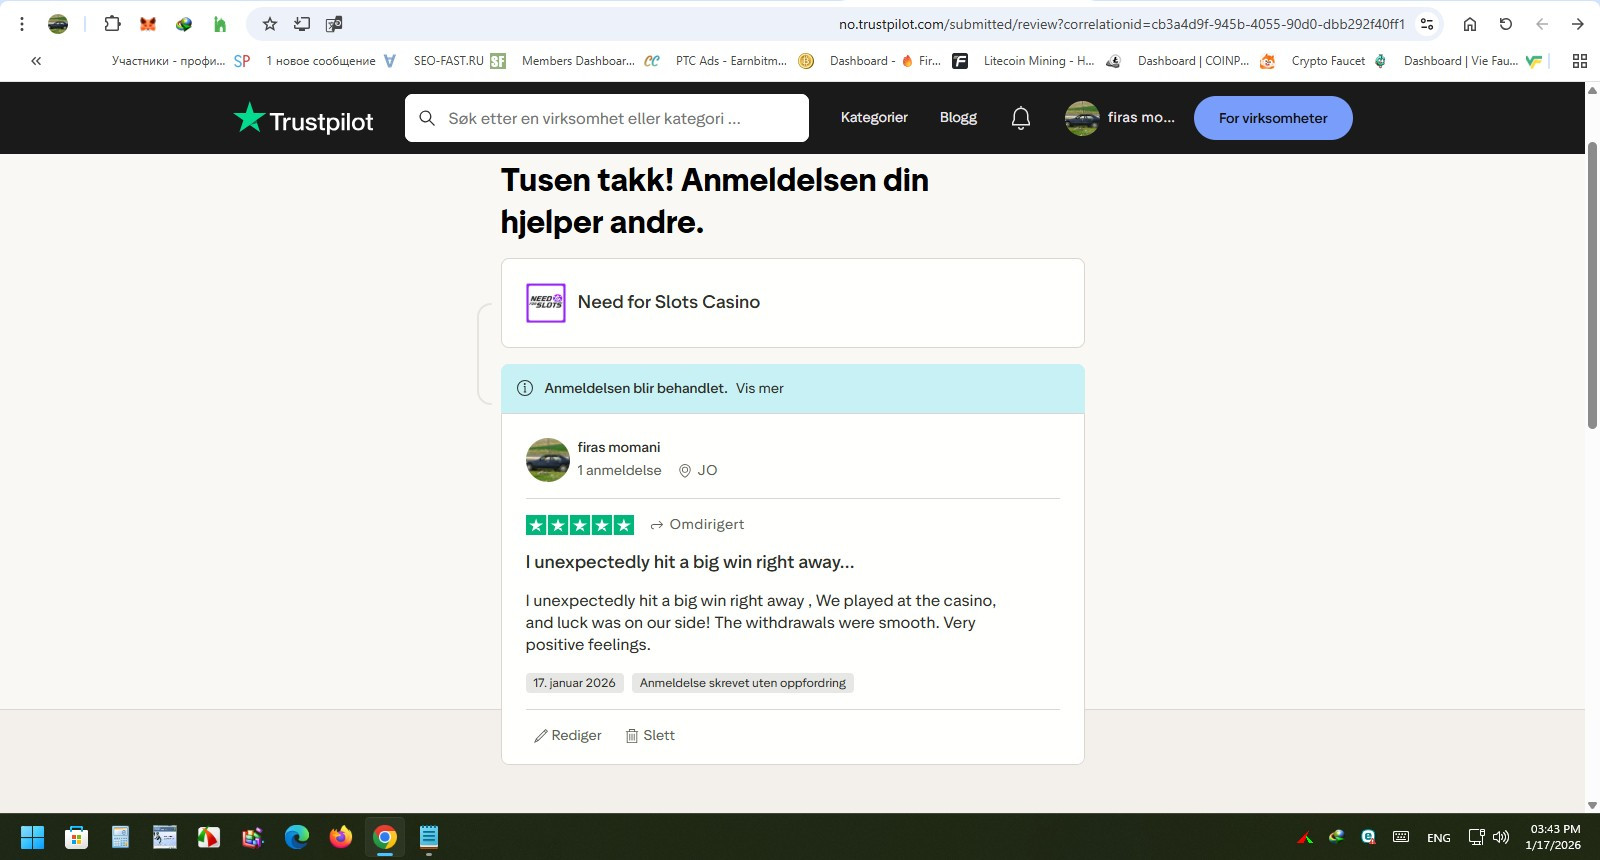This screenshot has height=860, width=1600.
Task: Switch to Chrome in the taskbar
Action: point(385,837)
